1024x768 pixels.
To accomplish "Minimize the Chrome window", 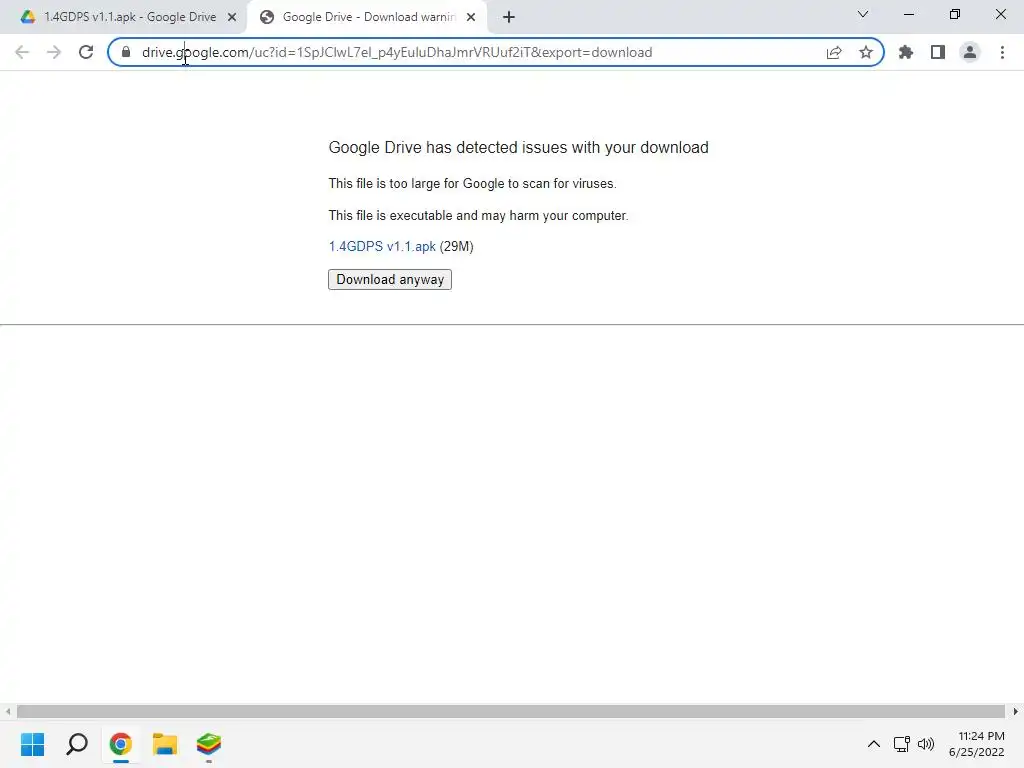I will (908, 14).
